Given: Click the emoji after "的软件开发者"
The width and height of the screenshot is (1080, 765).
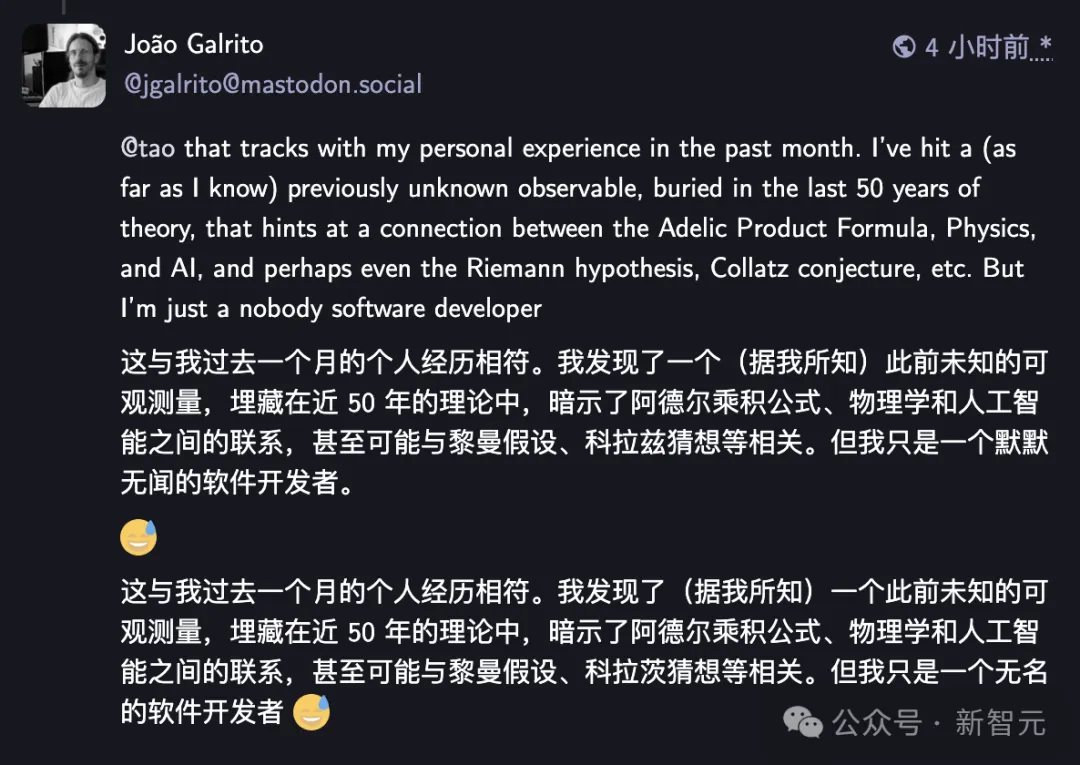Looking at the screenshot, I should click(x=311, y=711).
